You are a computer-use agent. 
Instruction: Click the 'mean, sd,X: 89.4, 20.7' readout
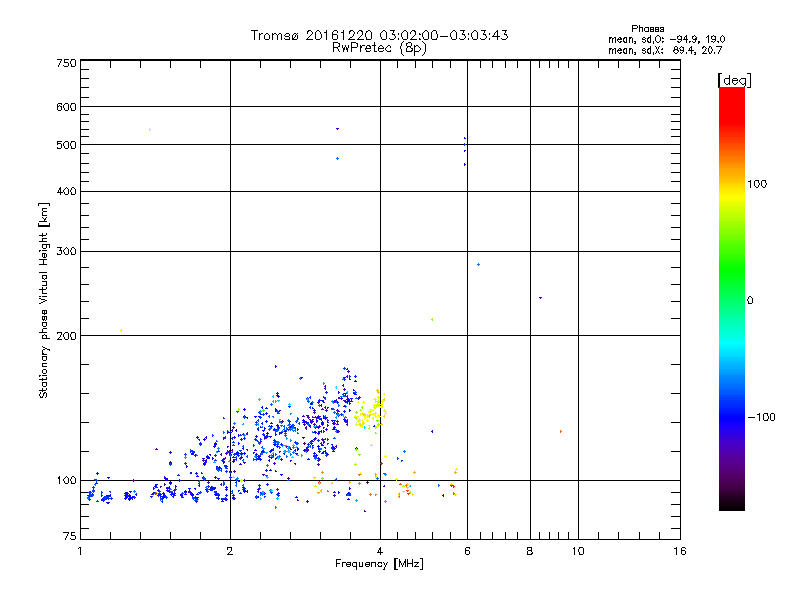pos(665,50)
